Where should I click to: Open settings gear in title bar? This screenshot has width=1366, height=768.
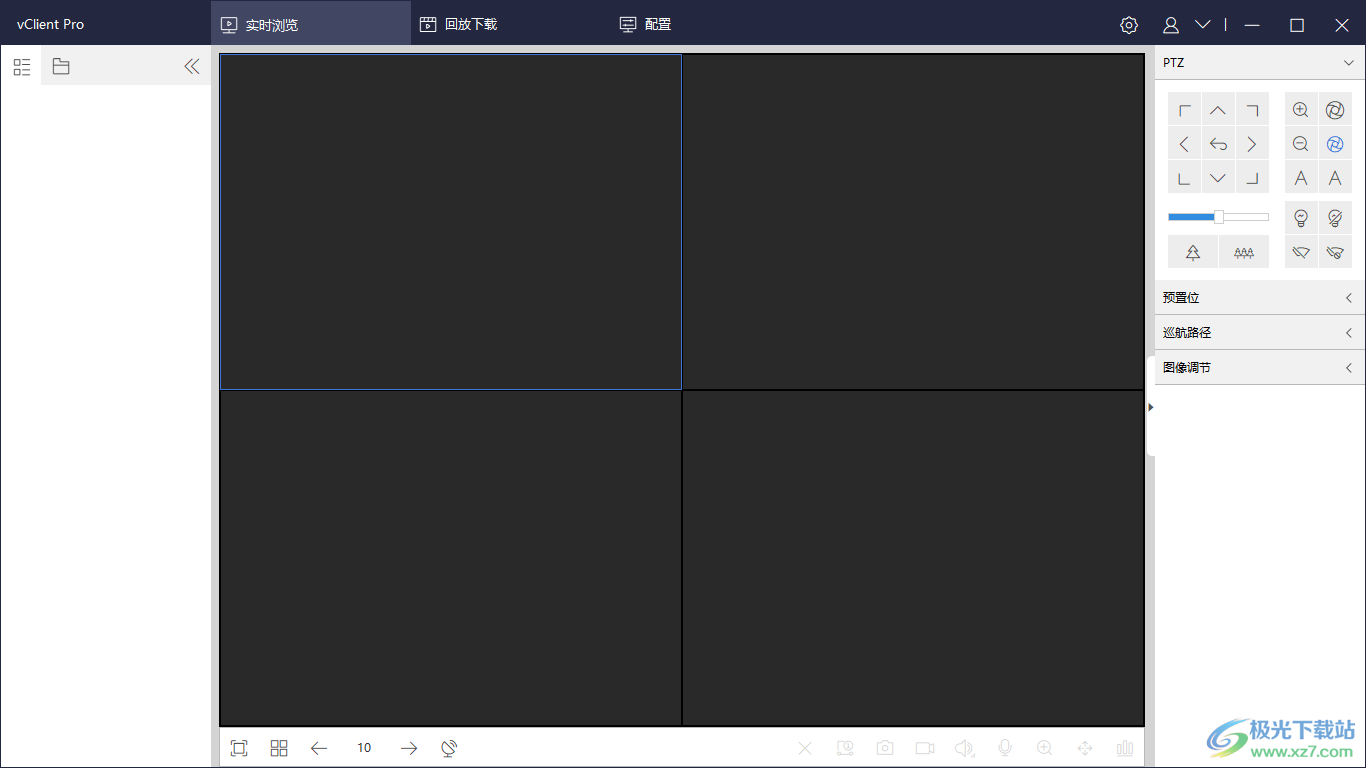[x=1129, y=25]
